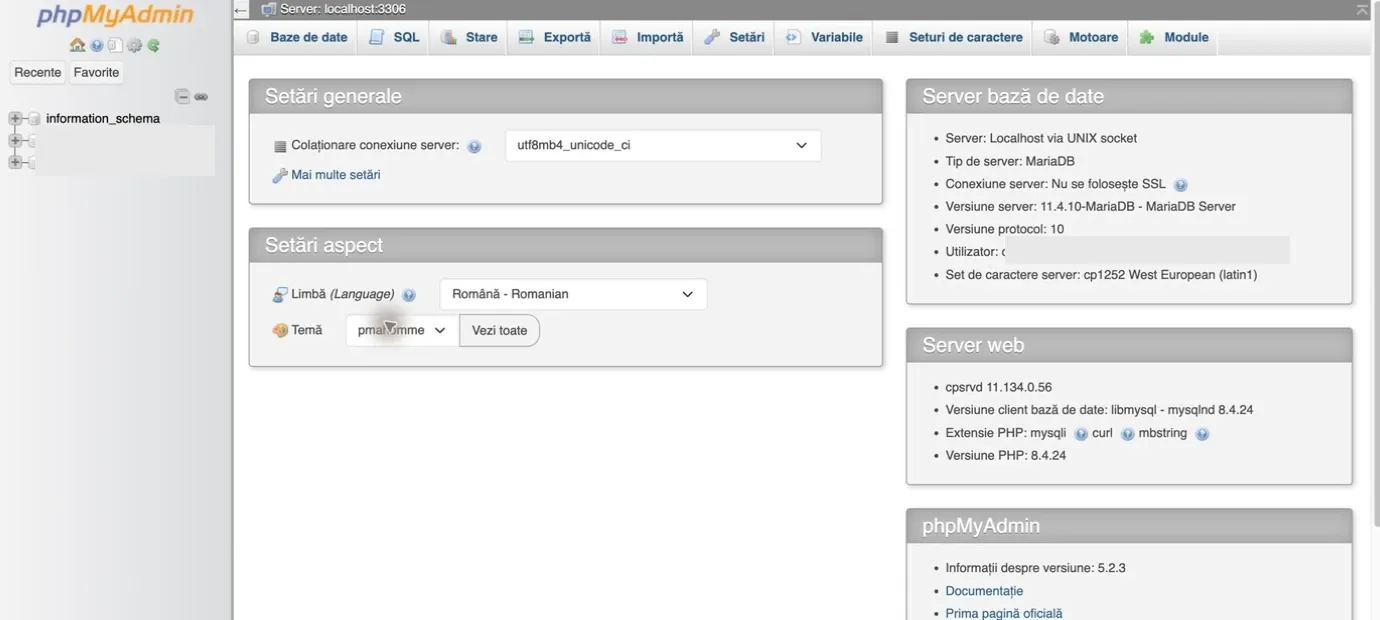1380x620 pixels.
Task: Click the Server: localhost:3306 breadcrumb
Action: tap(342, 9)
